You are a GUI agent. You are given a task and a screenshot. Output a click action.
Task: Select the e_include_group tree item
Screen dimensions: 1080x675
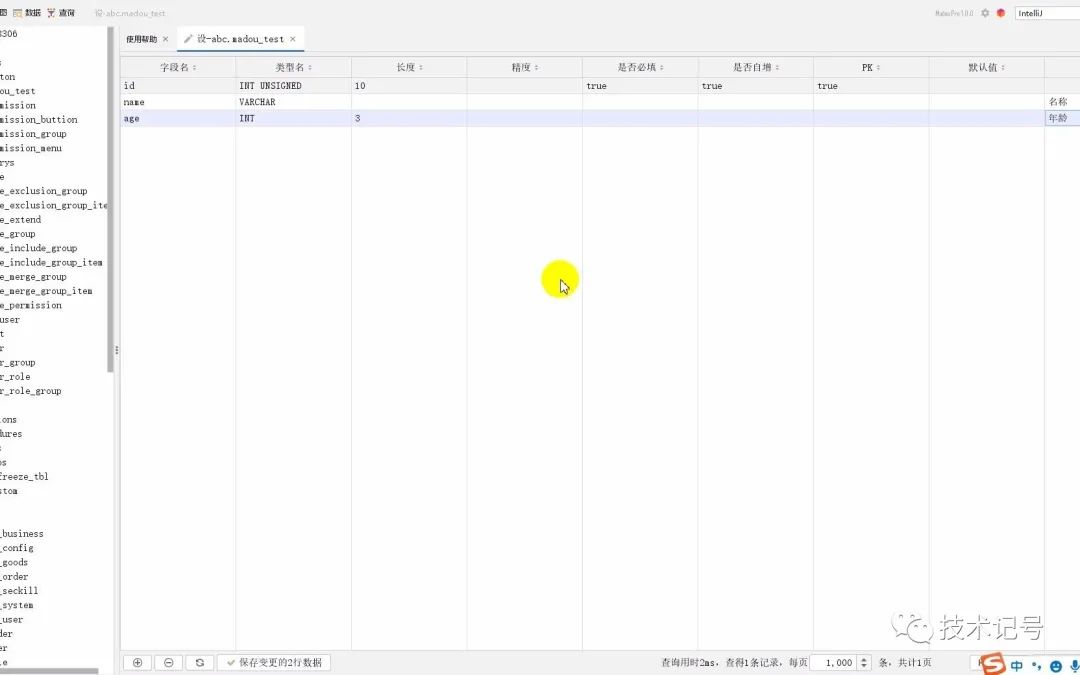pyautogui.click(x=39, y=249)
